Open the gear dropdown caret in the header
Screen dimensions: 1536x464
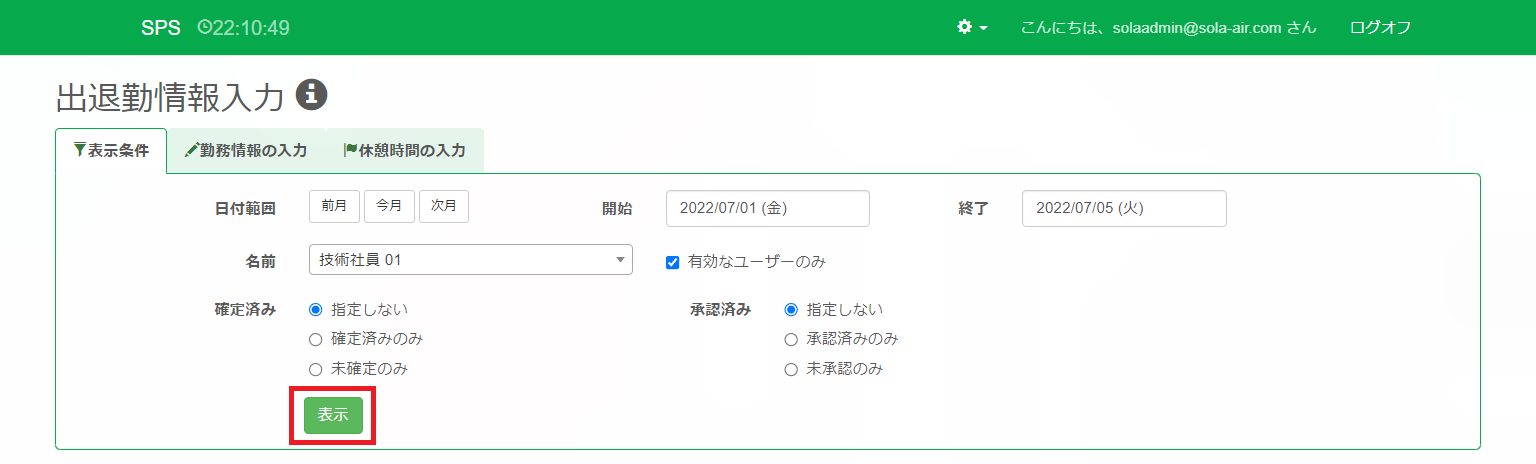[984, 28]
